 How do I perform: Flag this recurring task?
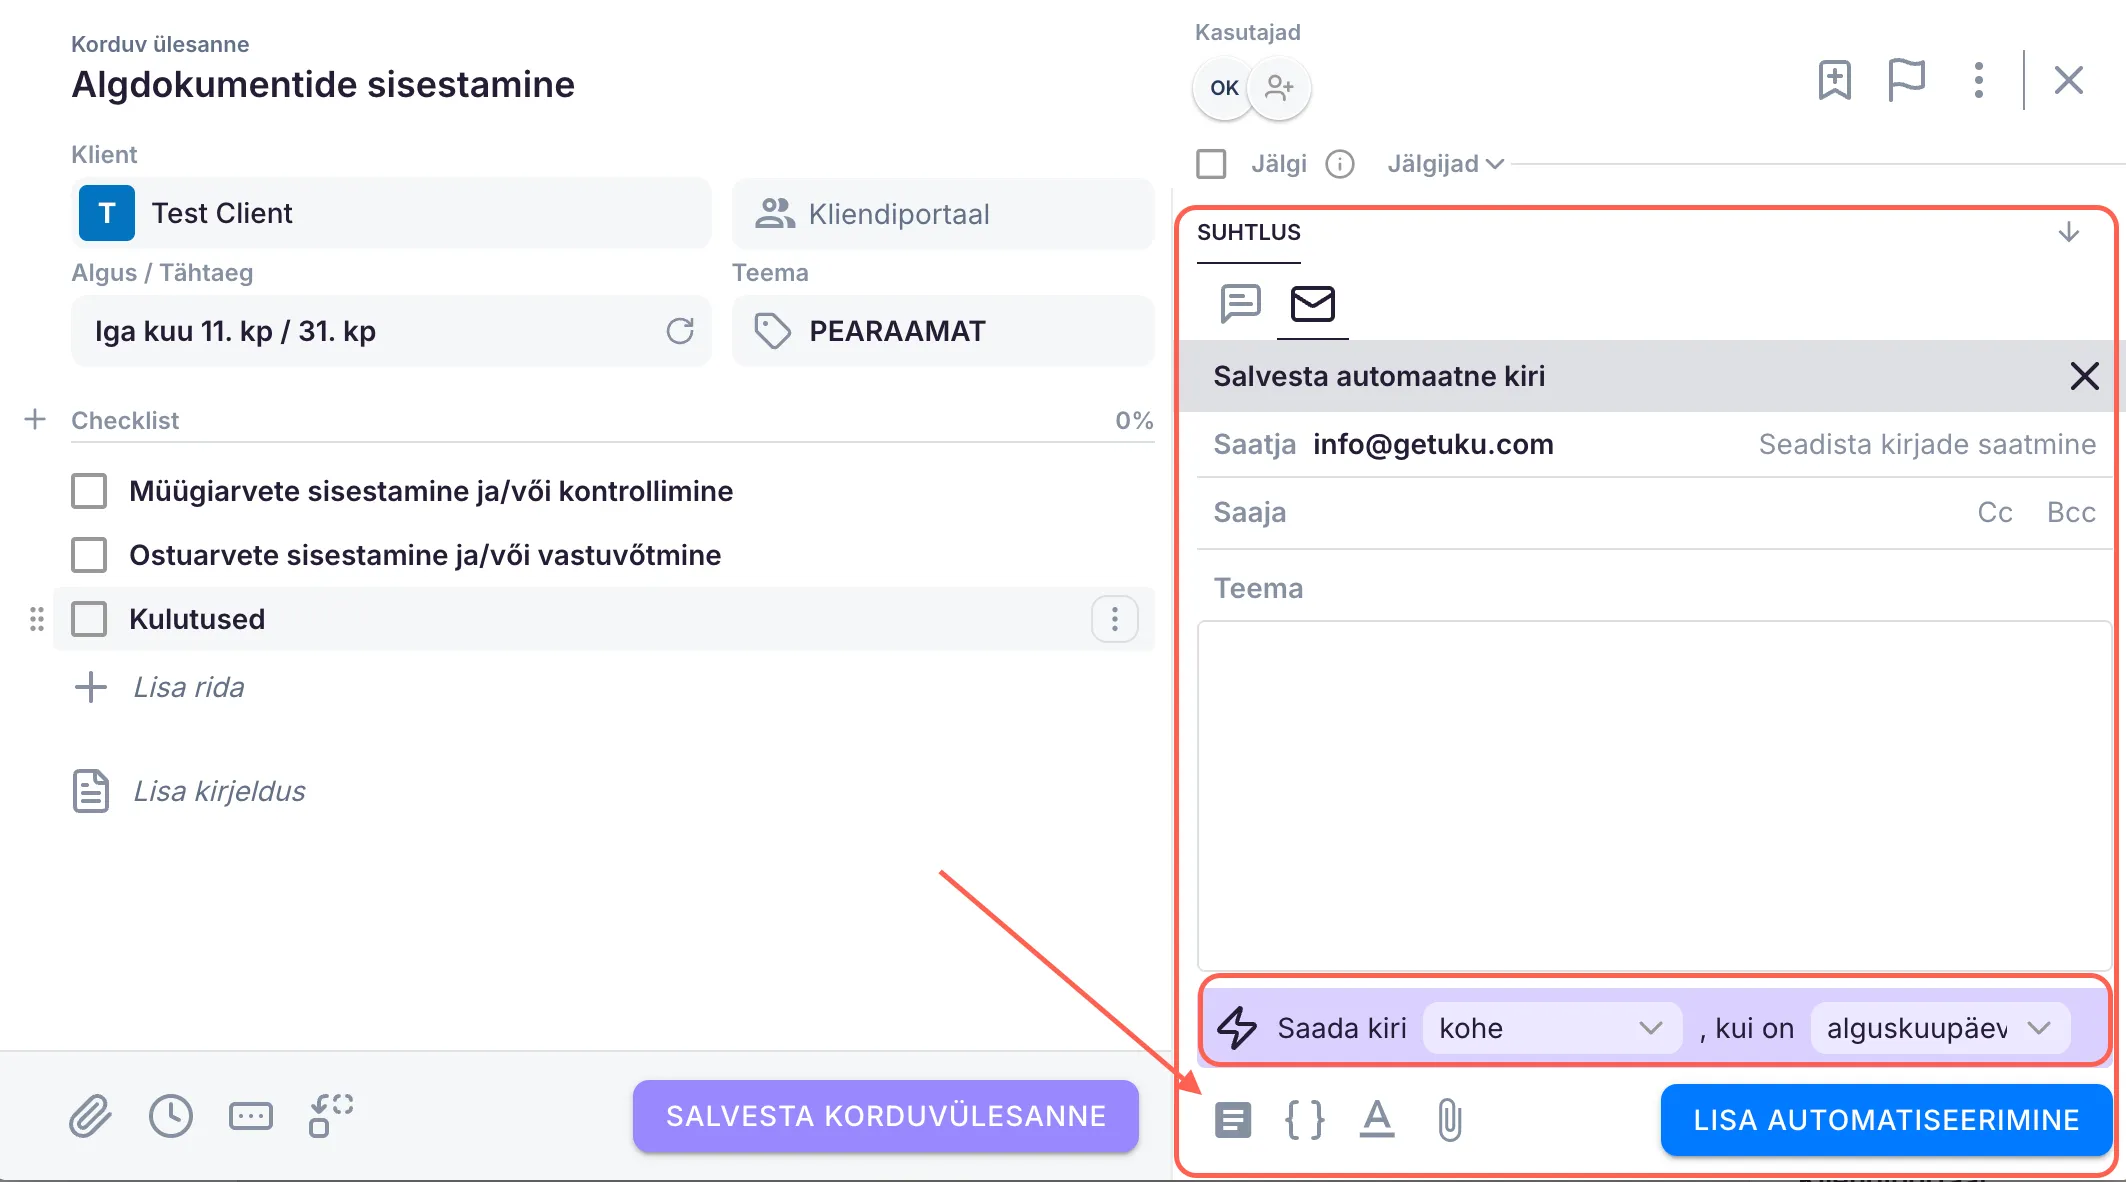point(1906,80)
